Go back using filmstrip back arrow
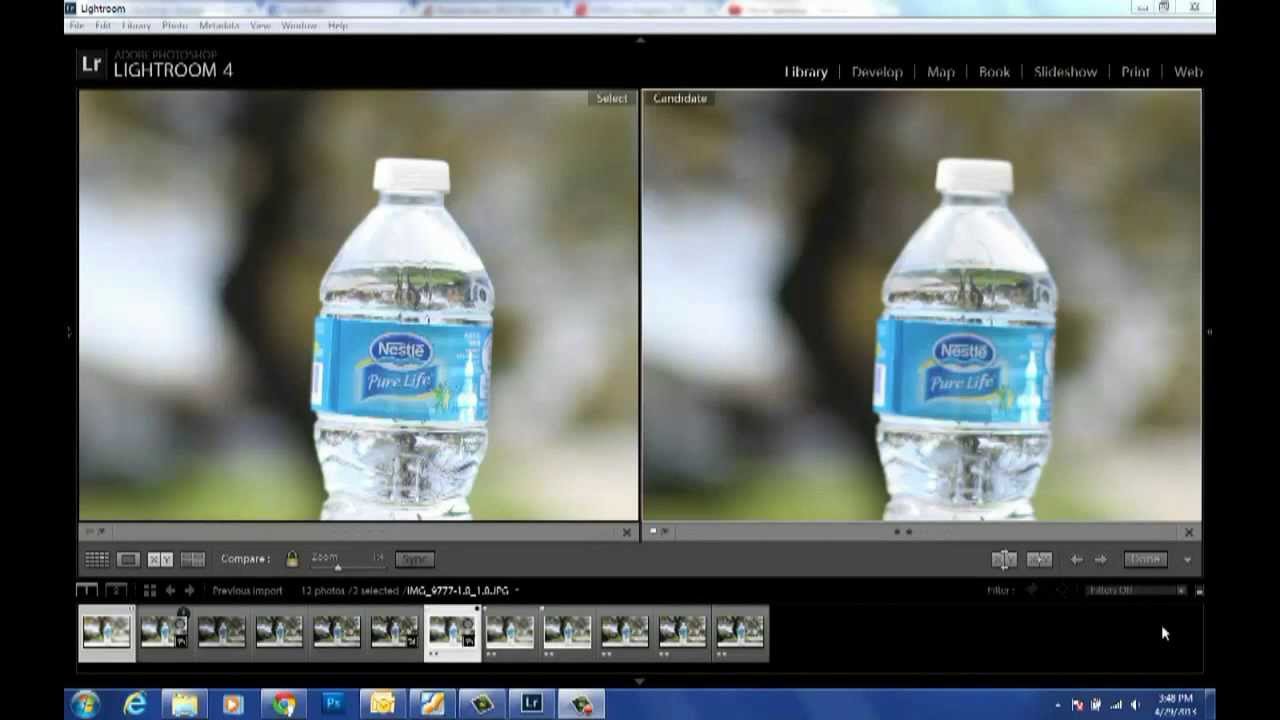 click(x=170, y=591)
